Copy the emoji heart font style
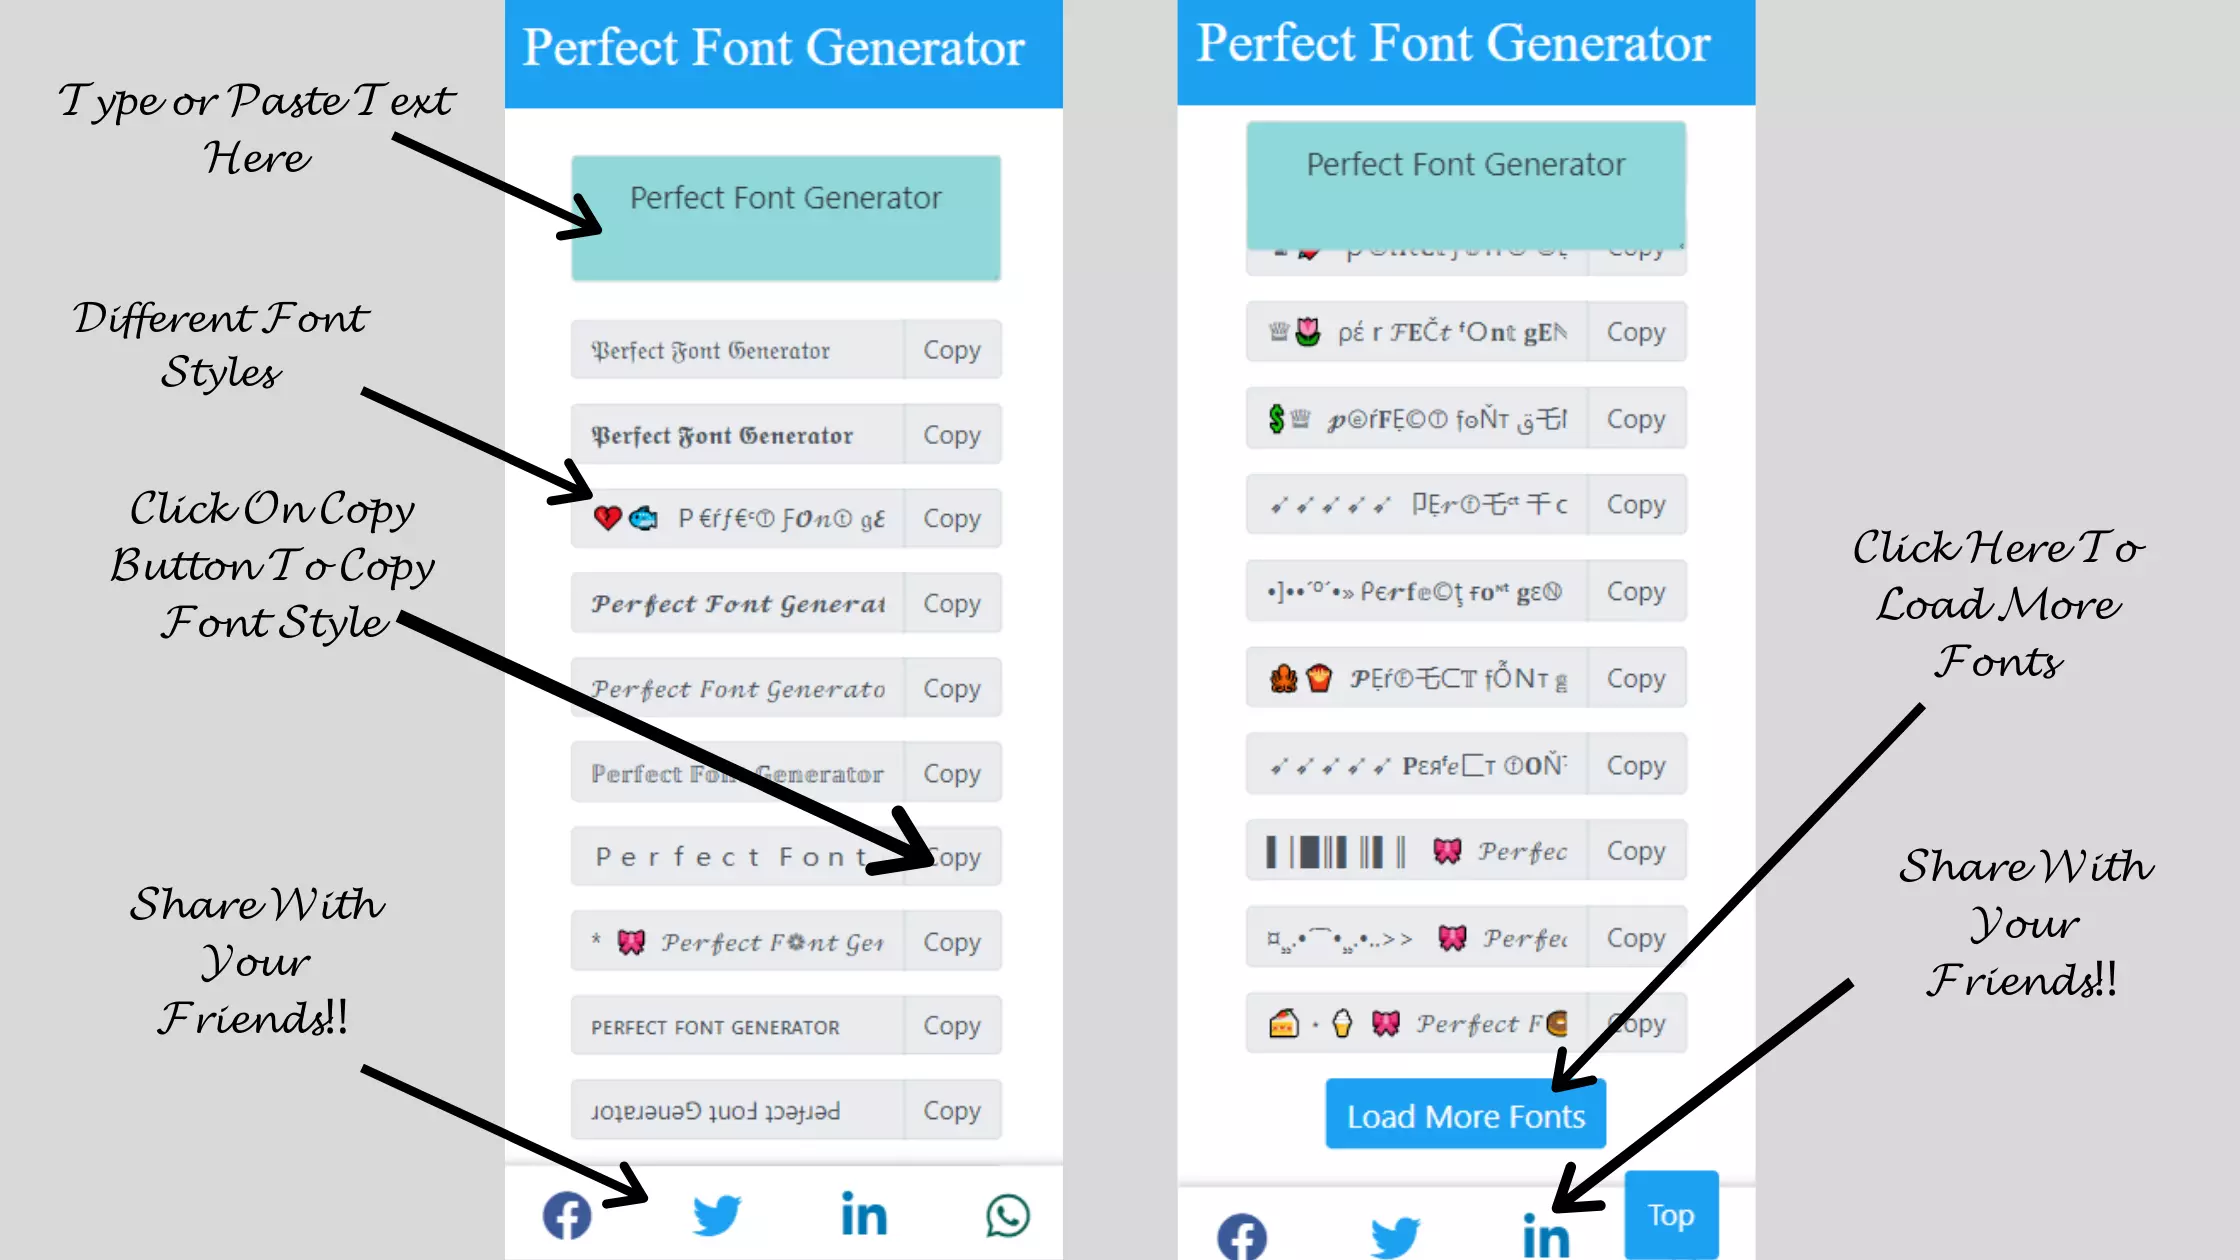The image size is (2240, 1260). tap(951, 518)
